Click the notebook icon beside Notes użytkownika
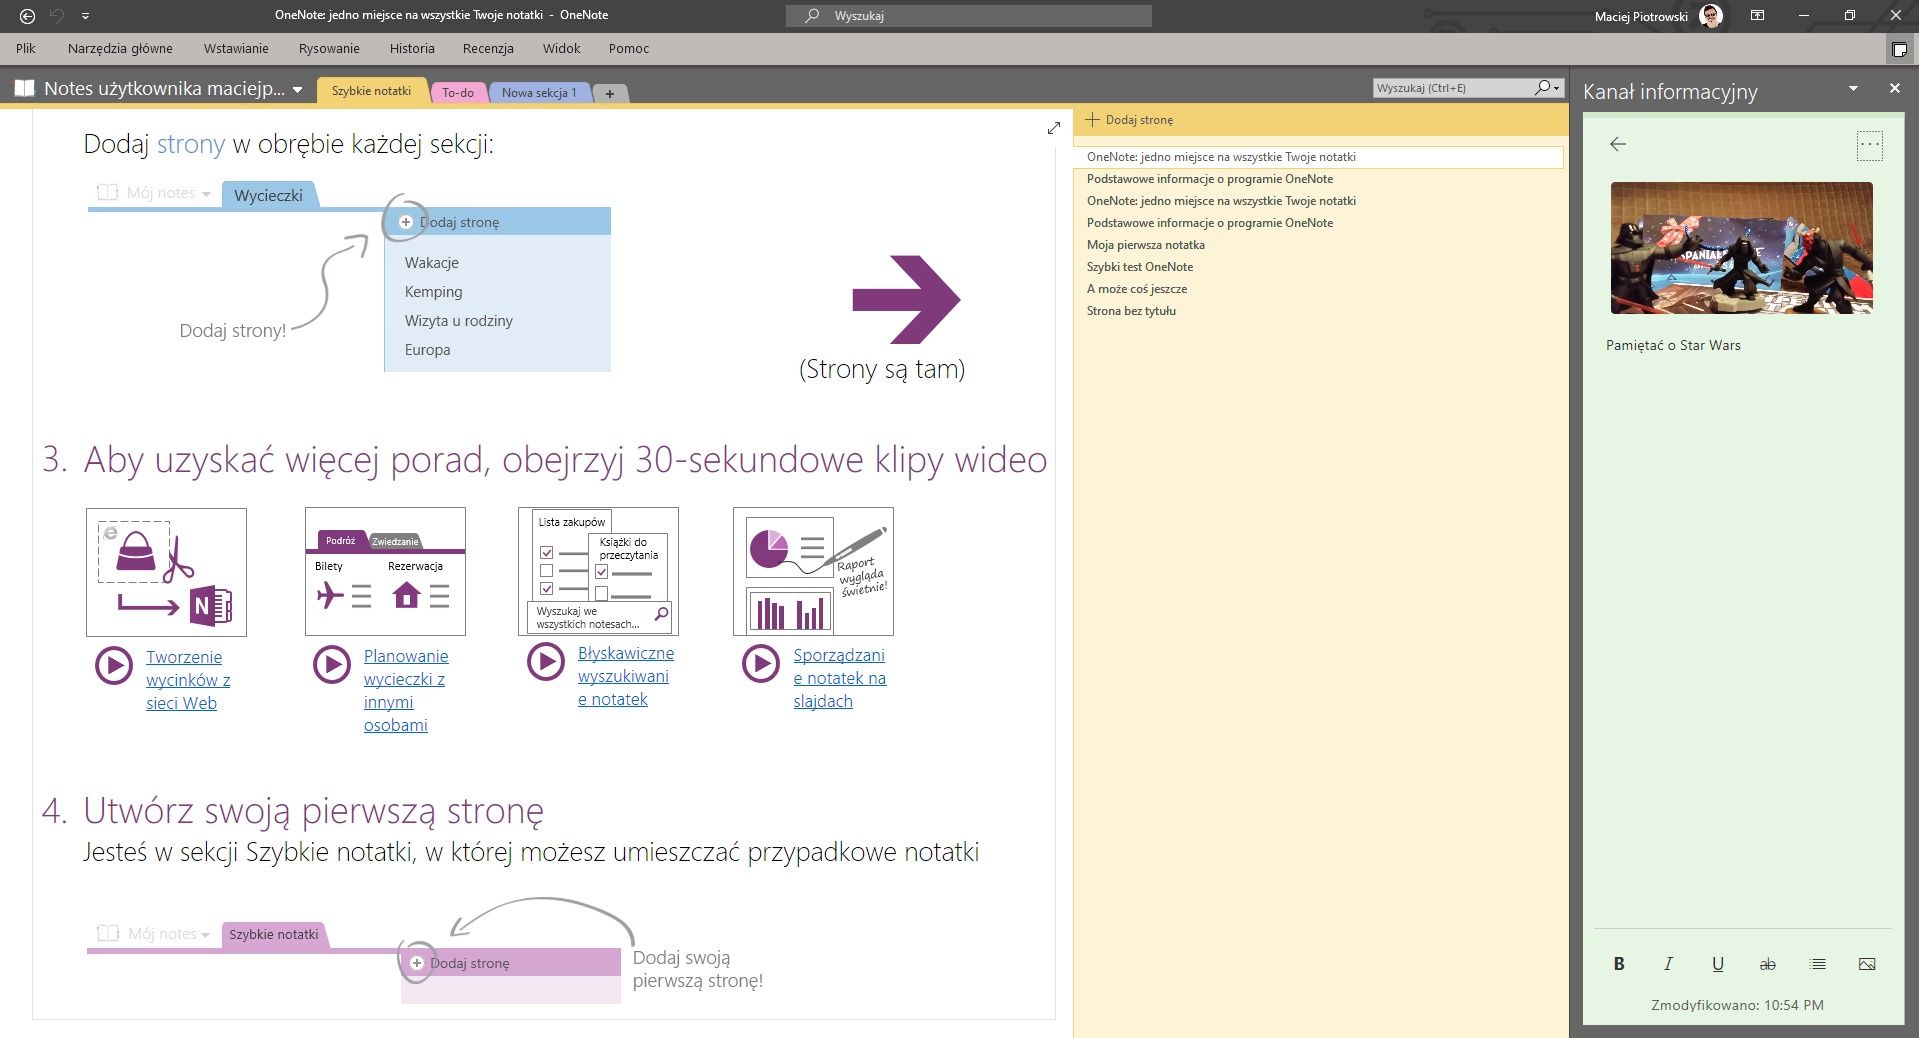Image resolution: width=1919 pixels, height=1038 pixels. [25, 89]
